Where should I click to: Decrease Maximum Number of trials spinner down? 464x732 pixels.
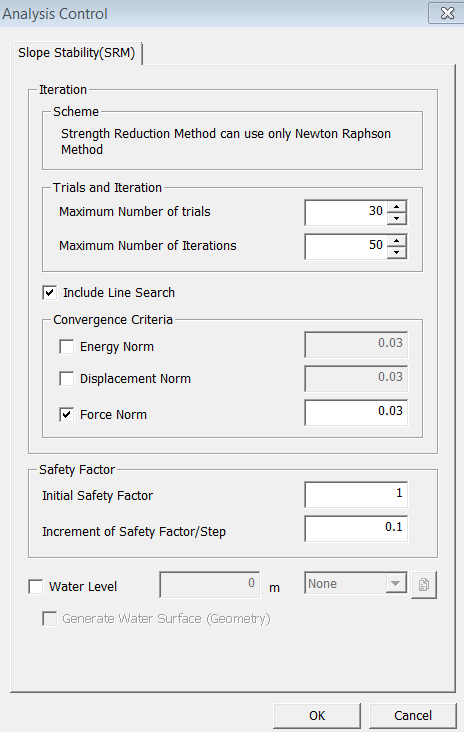tap(397, 218)
